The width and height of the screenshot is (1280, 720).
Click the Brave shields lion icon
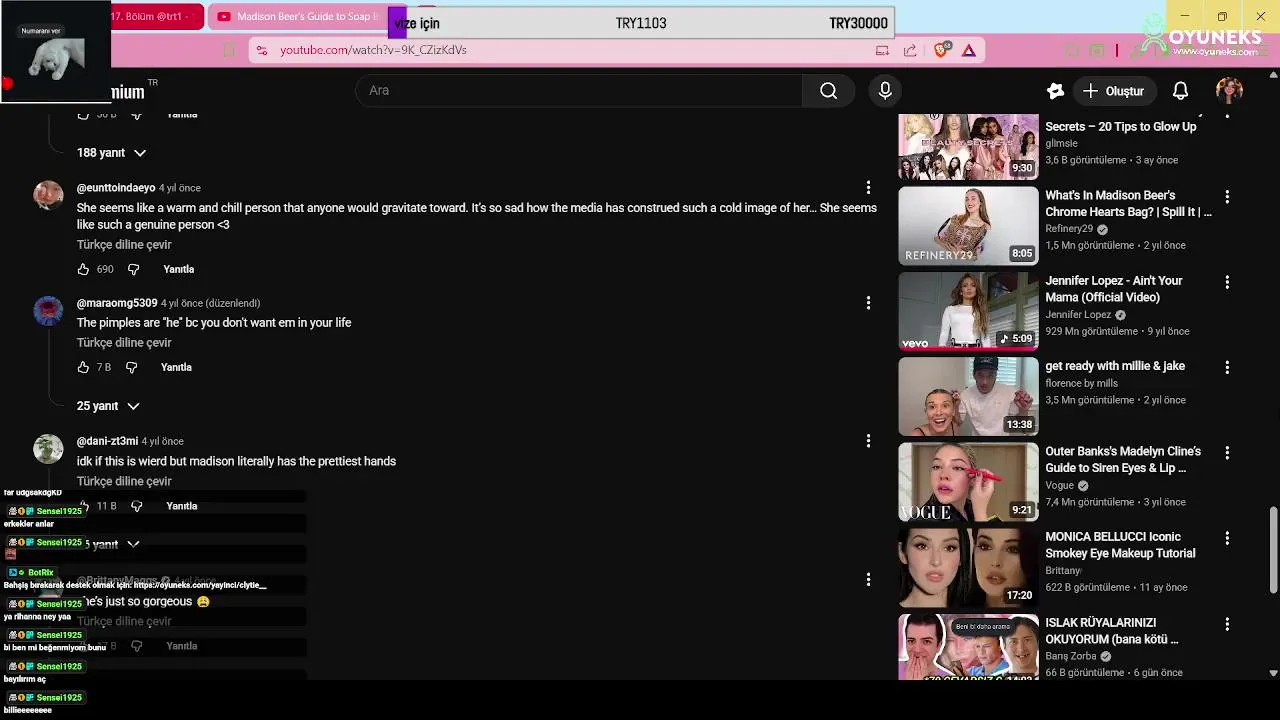pyautogui.click(x=941, y=50)
